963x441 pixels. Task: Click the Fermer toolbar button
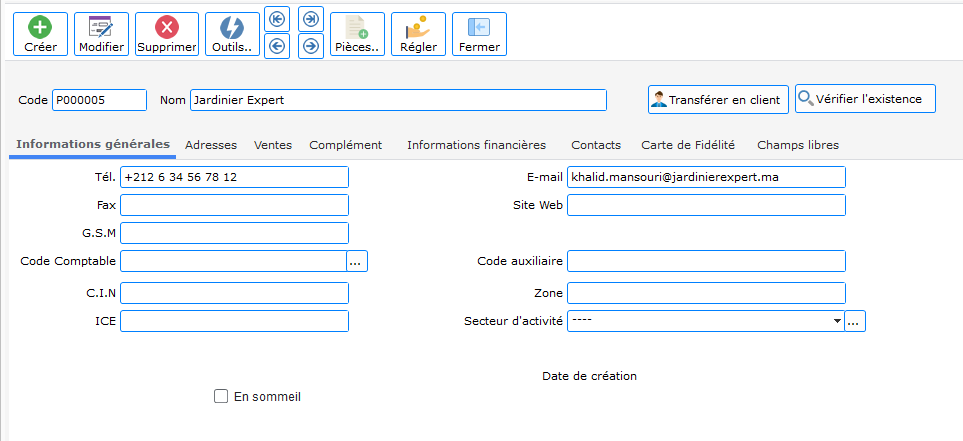pyautogui.click(x=479, y=34)
